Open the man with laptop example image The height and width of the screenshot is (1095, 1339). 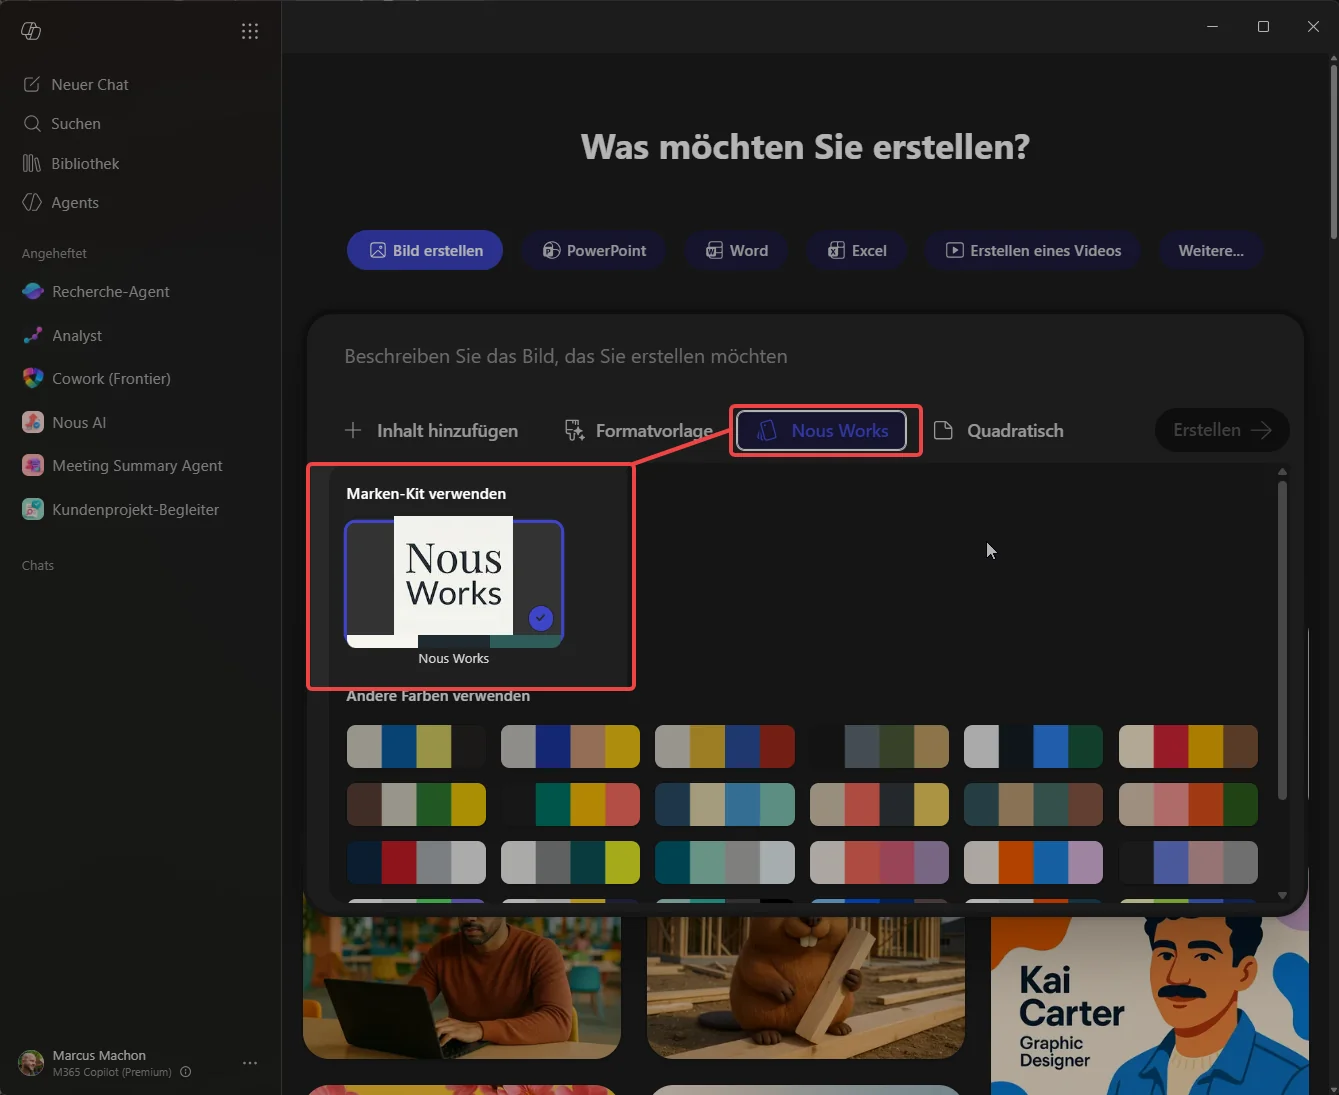[x=462, y=985]
